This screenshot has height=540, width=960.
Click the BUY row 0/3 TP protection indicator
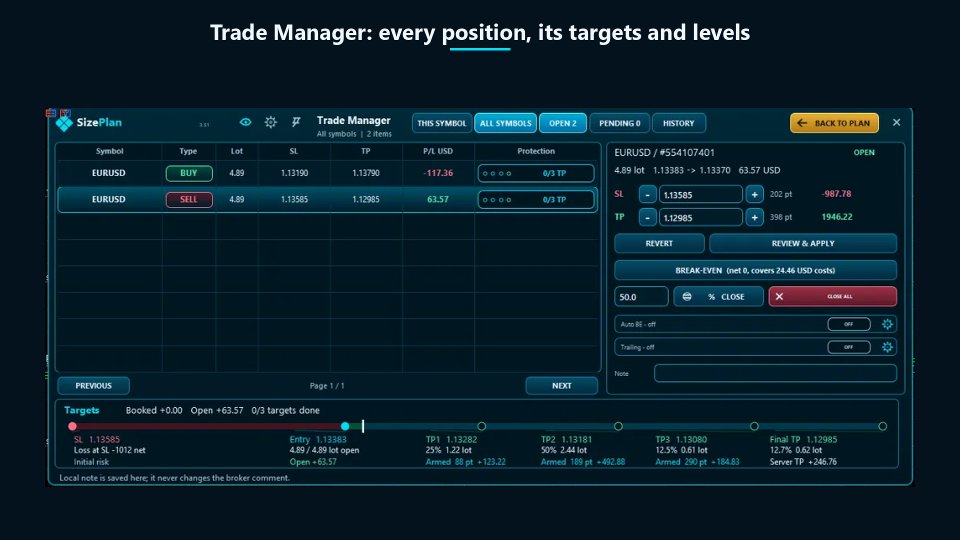tap(536, 173)
